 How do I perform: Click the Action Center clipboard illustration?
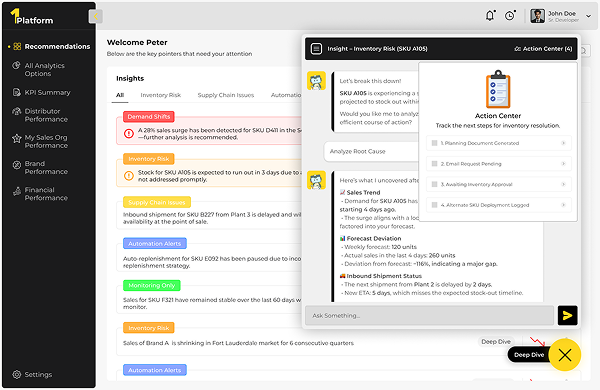(x=498, y=89)
